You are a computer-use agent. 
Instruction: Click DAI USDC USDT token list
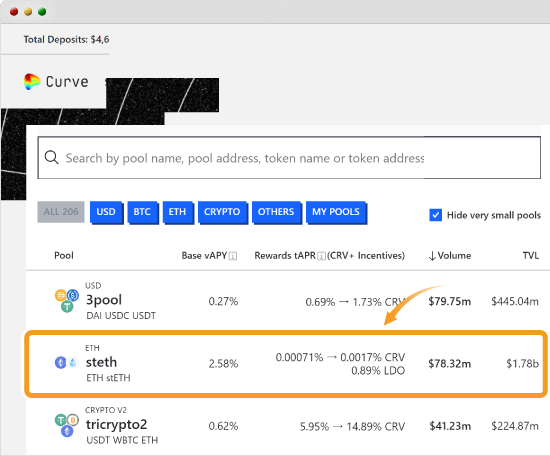coord(121,316)
